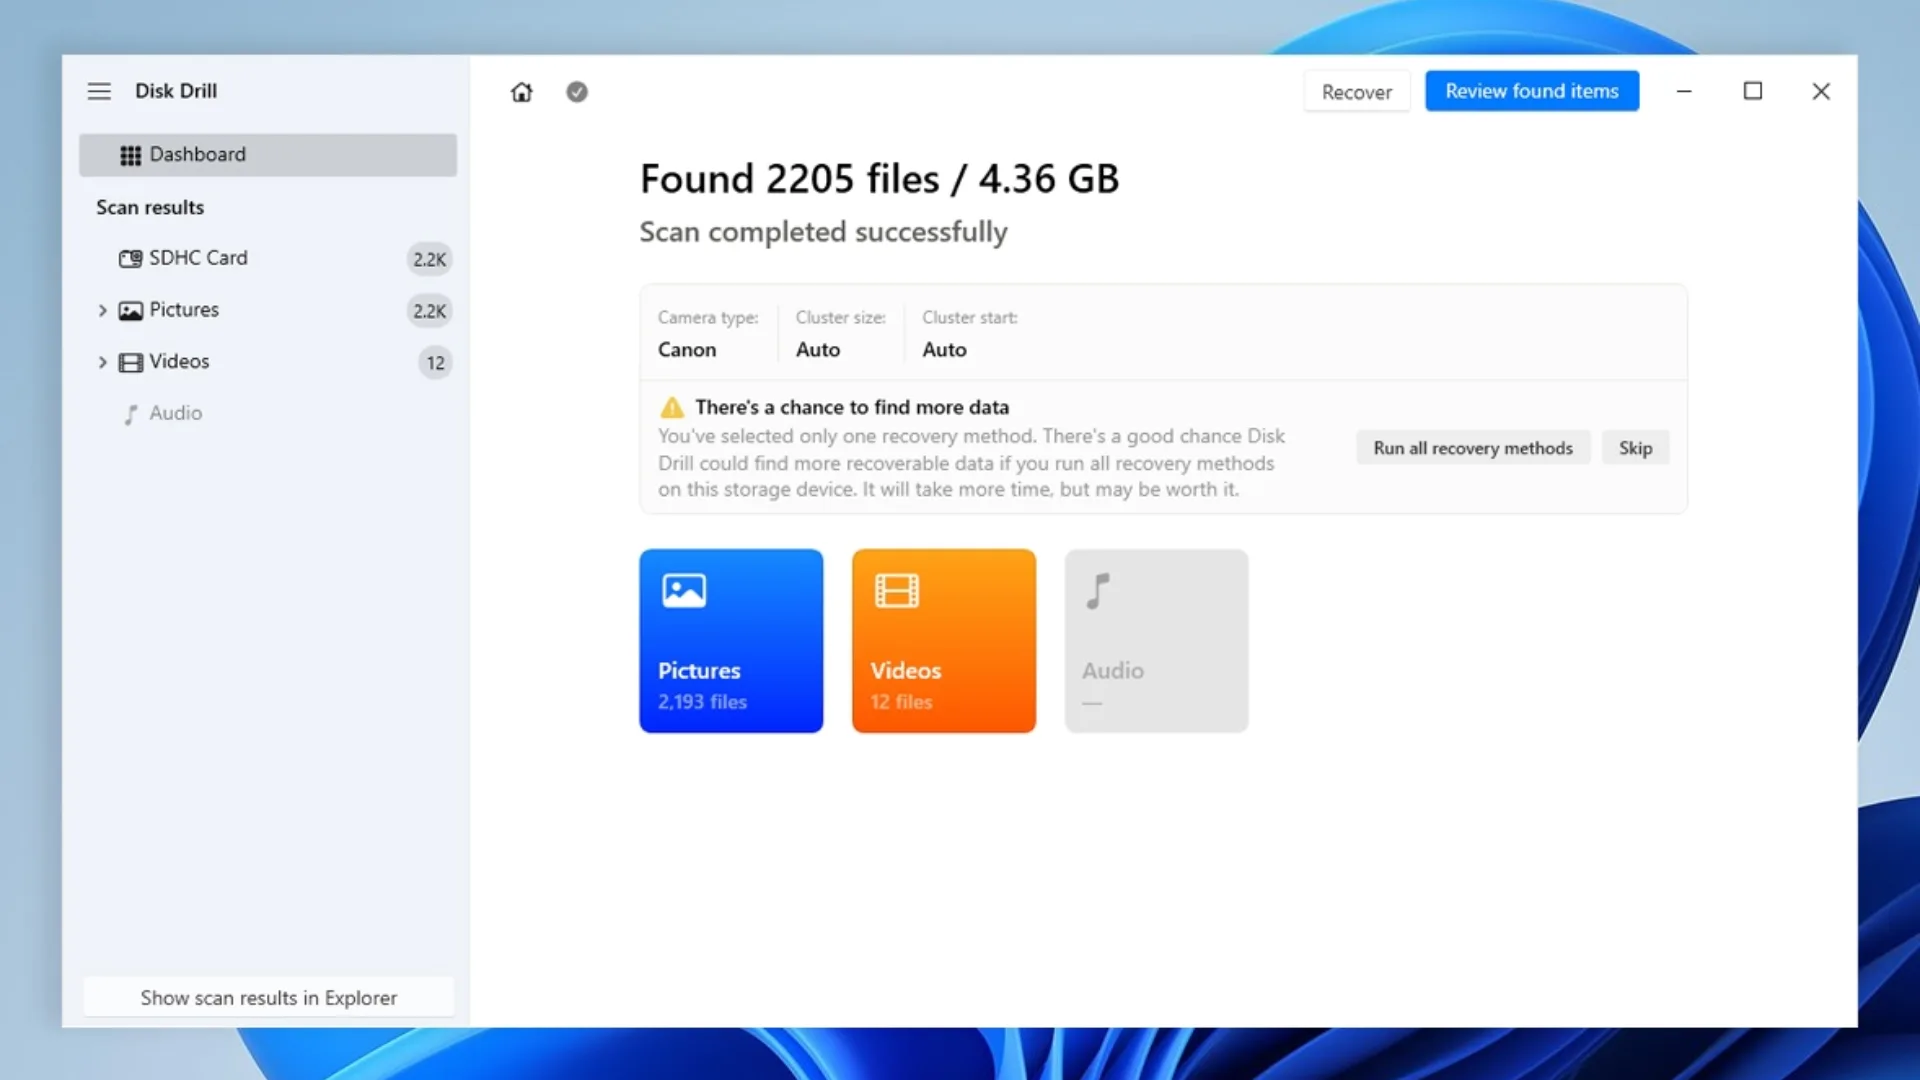Screen dimensions: 1920x1080
Task: Click the Cluster size Auto value
Action: (x=818, y=350)
